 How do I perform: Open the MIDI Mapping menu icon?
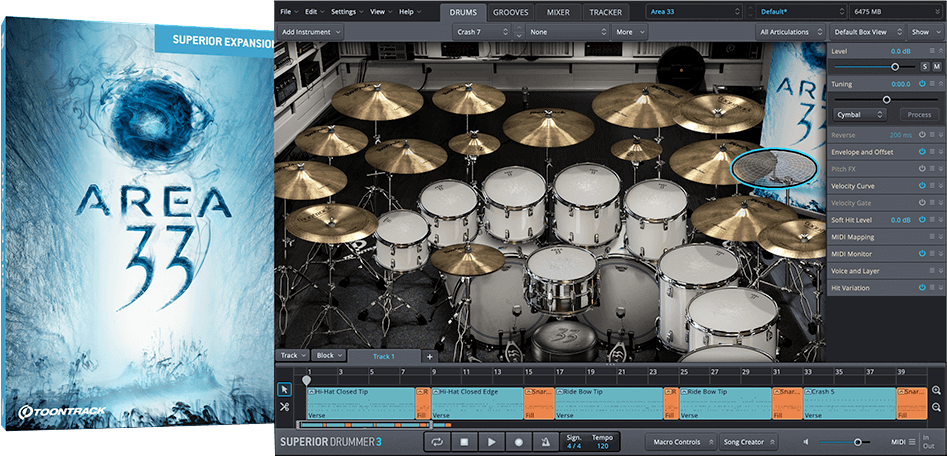(x=932, y=237)
